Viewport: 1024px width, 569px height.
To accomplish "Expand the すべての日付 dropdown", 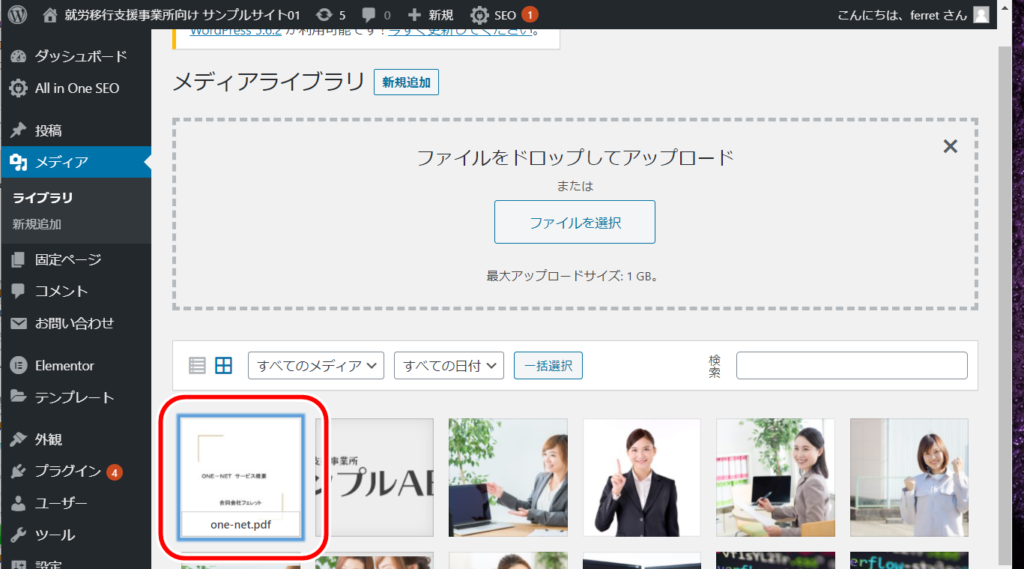I will tap(448, 366).
